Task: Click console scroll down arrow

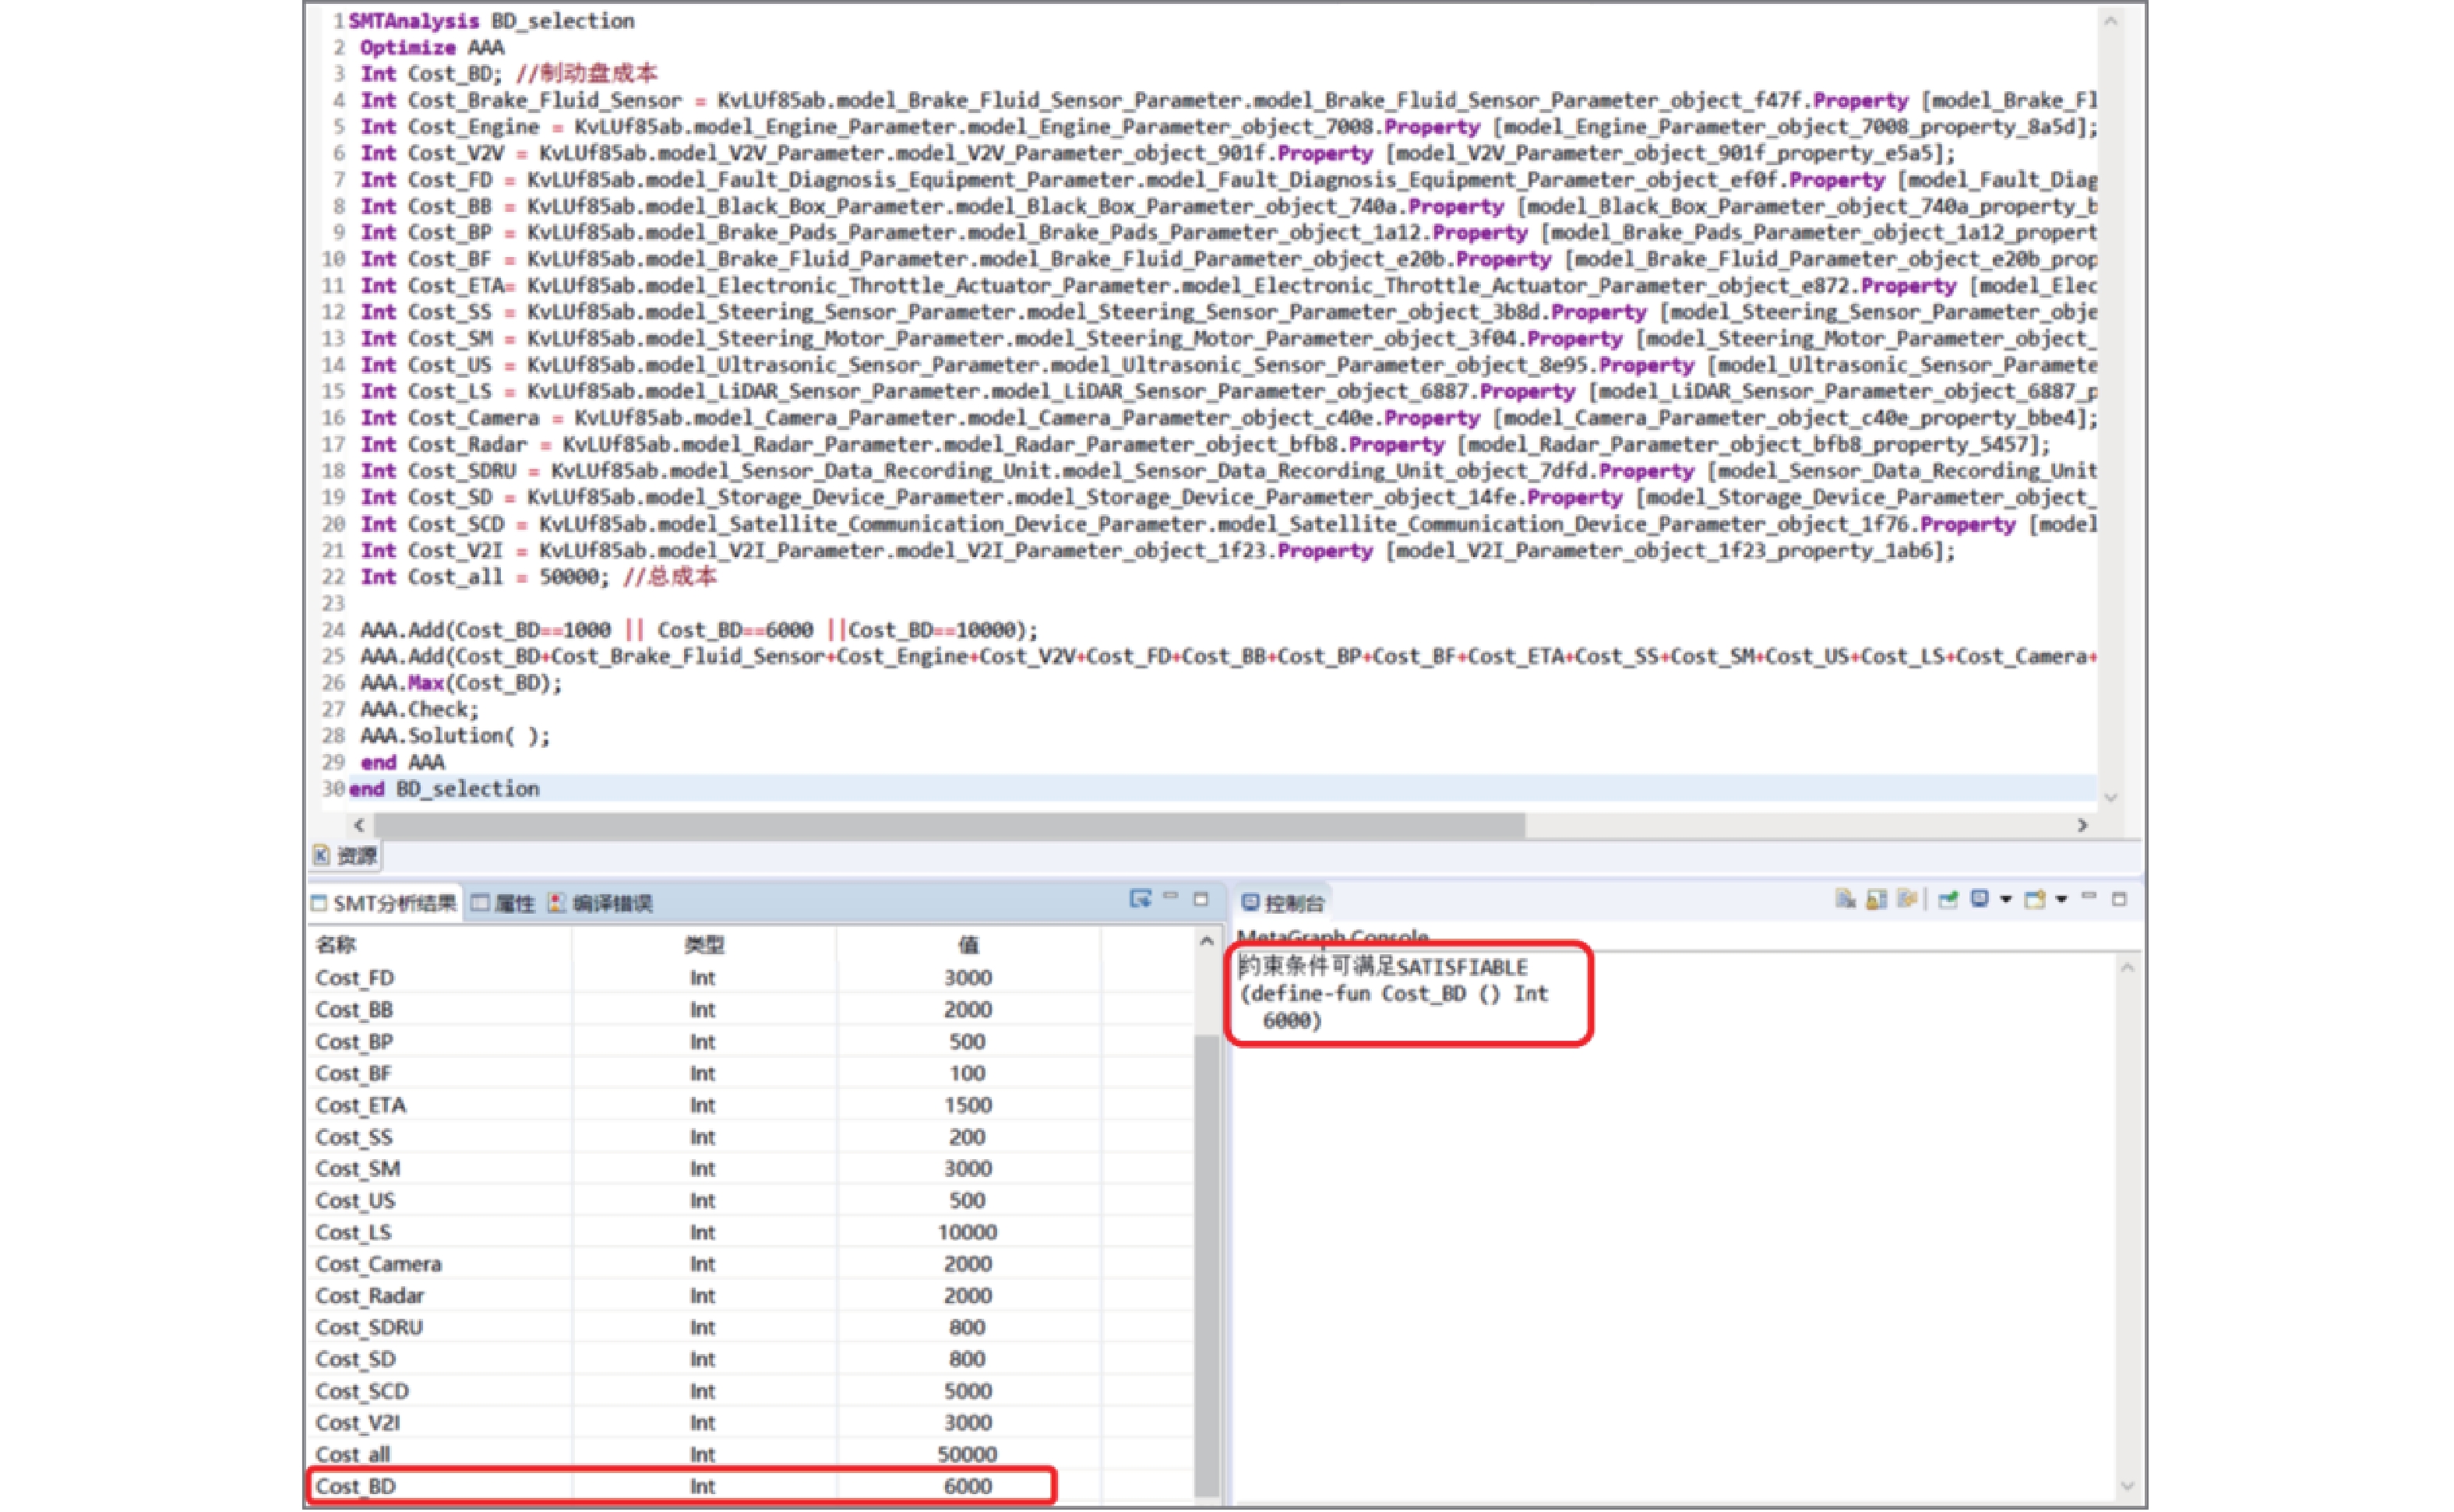Action: pos(2127,1487)
